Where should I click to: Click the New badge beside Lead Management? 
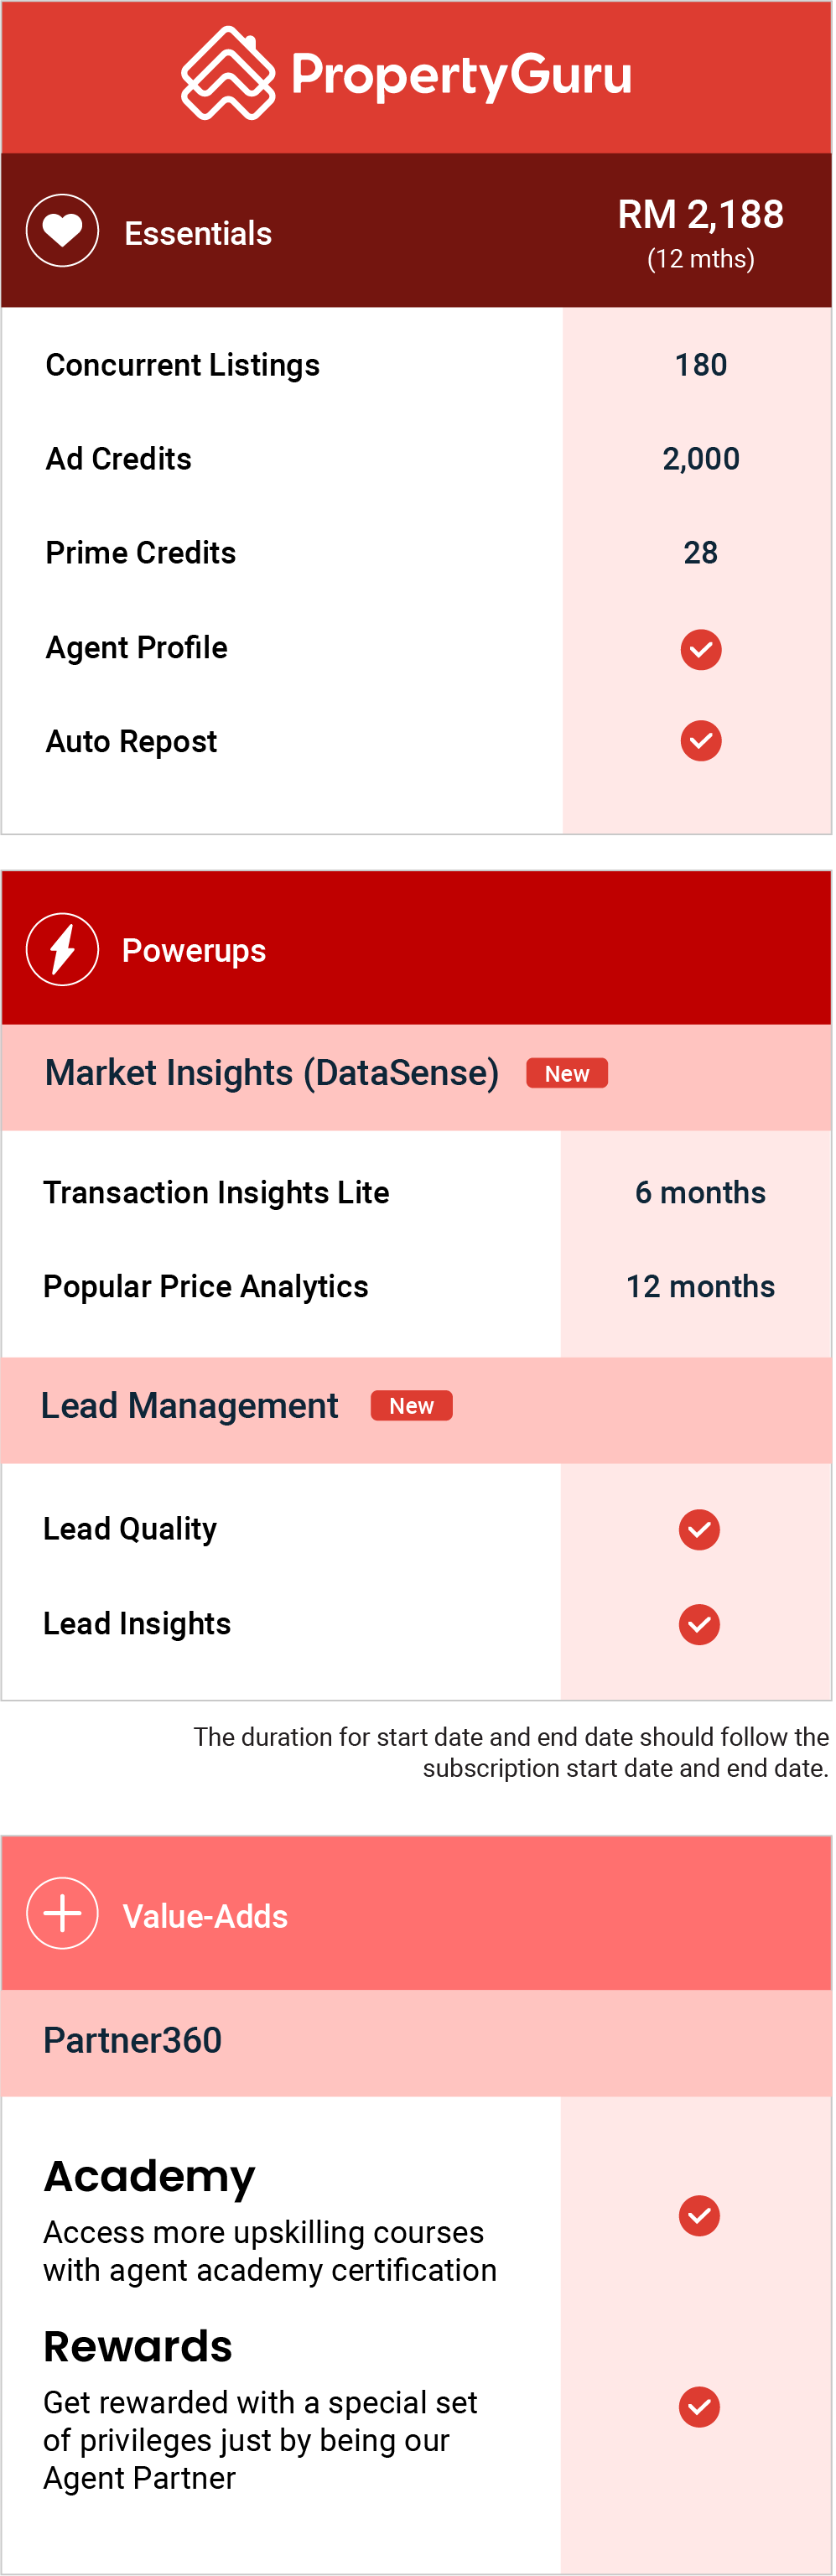[412, 1408]
